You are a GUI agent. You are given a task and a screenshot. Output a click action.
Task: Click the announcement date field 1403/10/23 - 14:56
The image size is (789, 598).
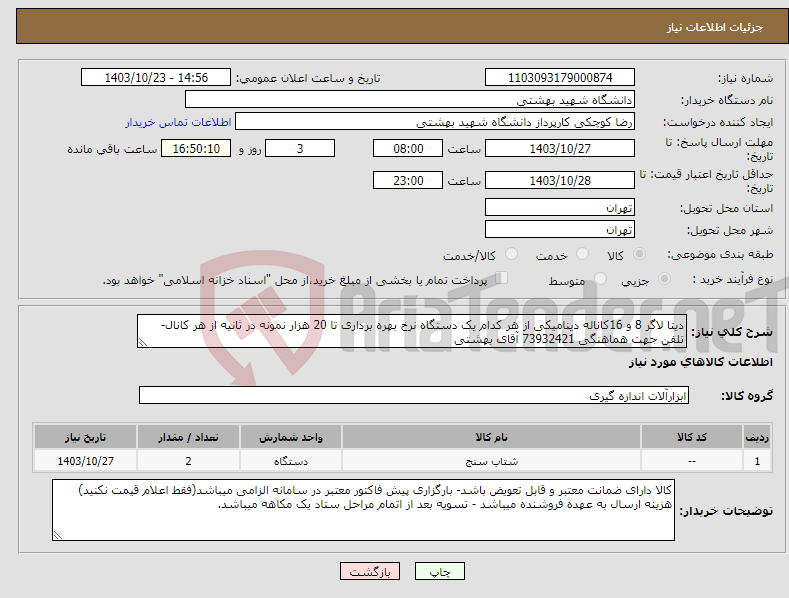tap(156, 78)
